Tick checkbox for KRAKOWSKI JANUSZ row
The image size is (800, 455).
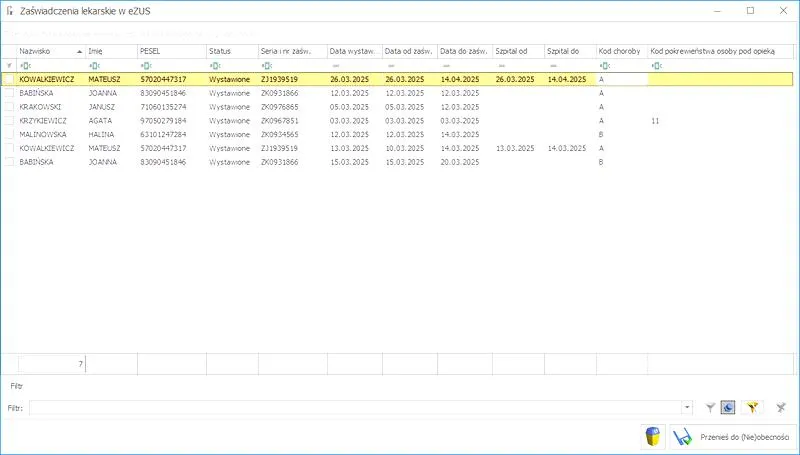(x=9, y=107)
